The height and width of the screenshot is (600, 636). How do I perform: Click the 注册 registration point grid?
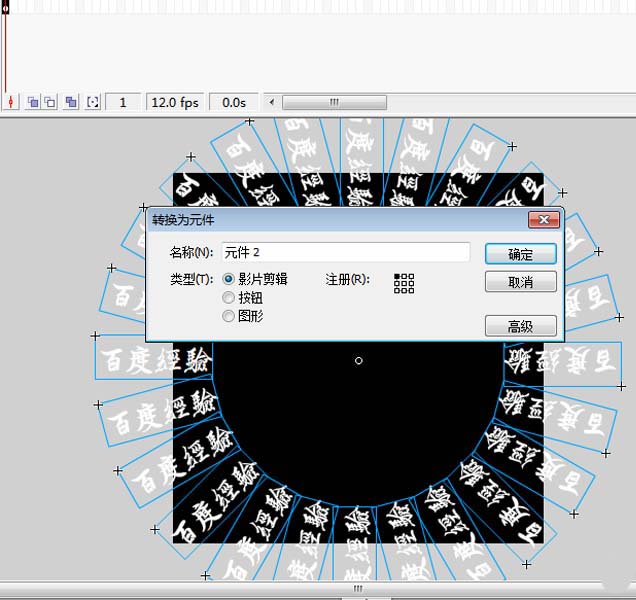click(404, 283)
